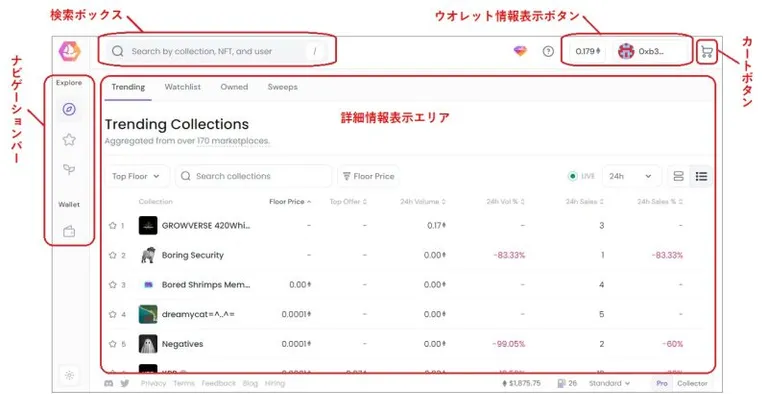Open the Top Floor dropdown
768x394 pixels.
137,176
